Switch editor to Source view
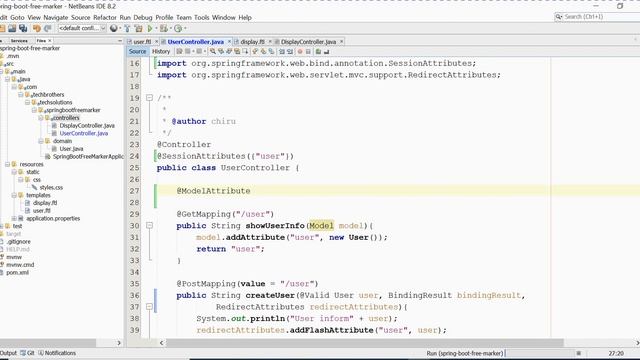Viewport: 640px width, 360px height. coord(137,51)
